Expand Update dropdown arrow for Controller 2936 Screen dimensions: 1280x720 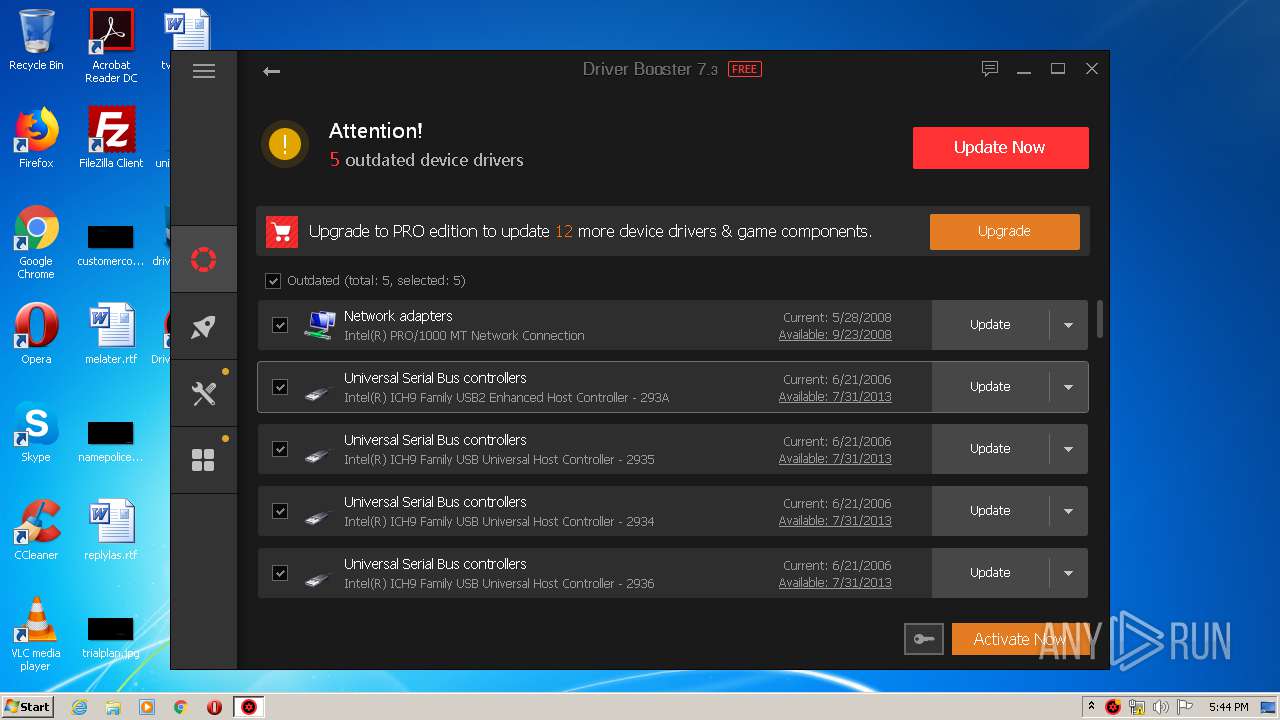(x=1068, y=573)
